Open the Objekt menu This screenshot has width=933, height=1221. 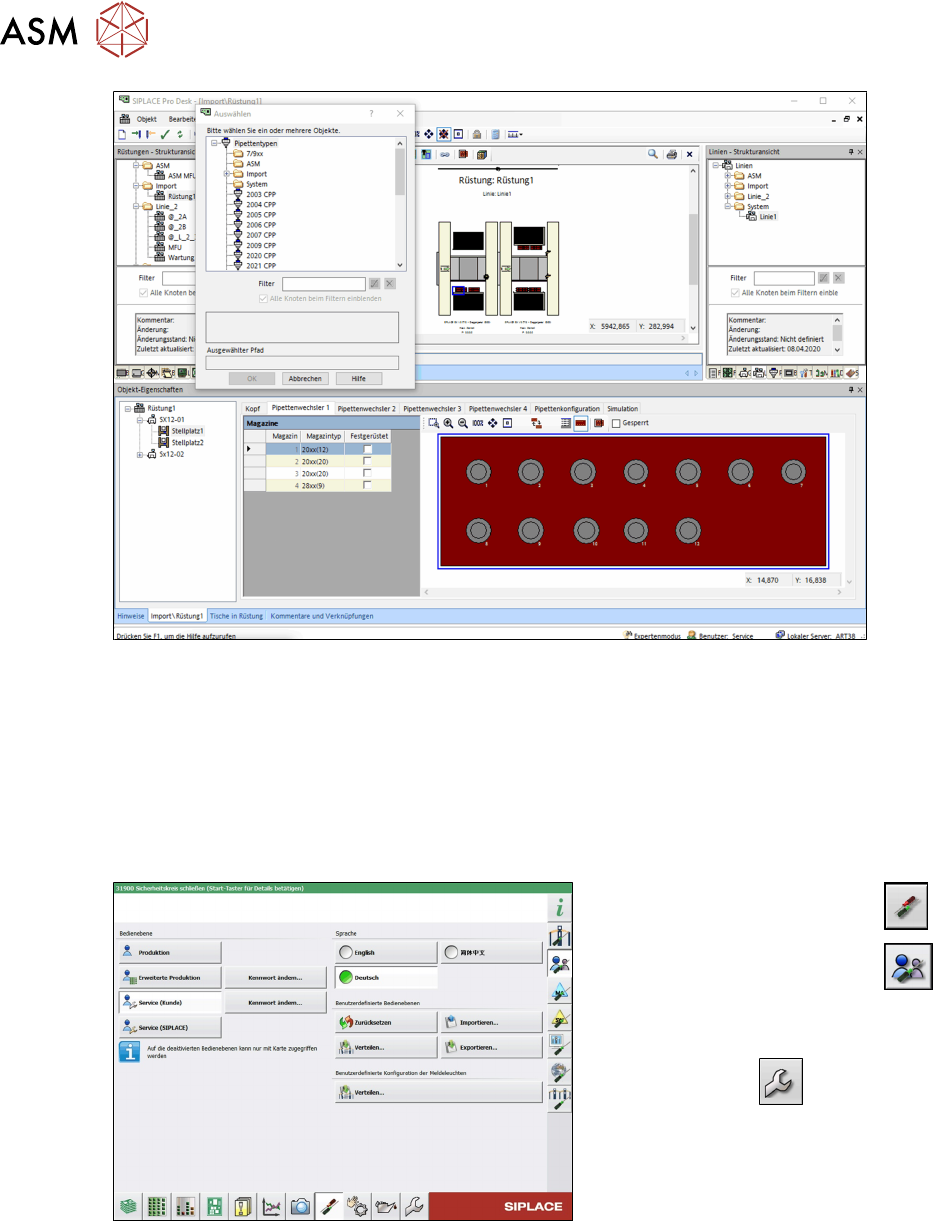tap(147, 119)
